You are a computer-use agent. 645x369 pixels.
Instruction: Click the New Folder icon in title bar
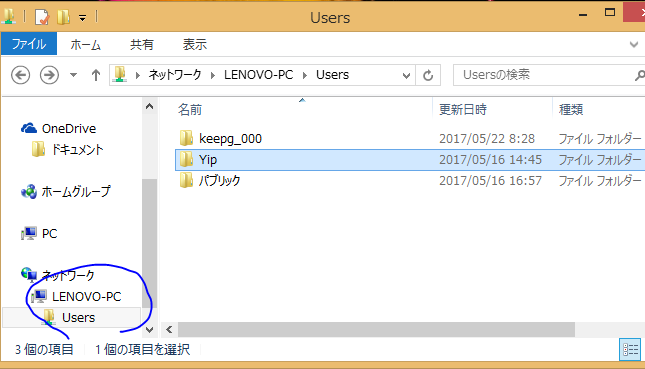coord(63,17)
